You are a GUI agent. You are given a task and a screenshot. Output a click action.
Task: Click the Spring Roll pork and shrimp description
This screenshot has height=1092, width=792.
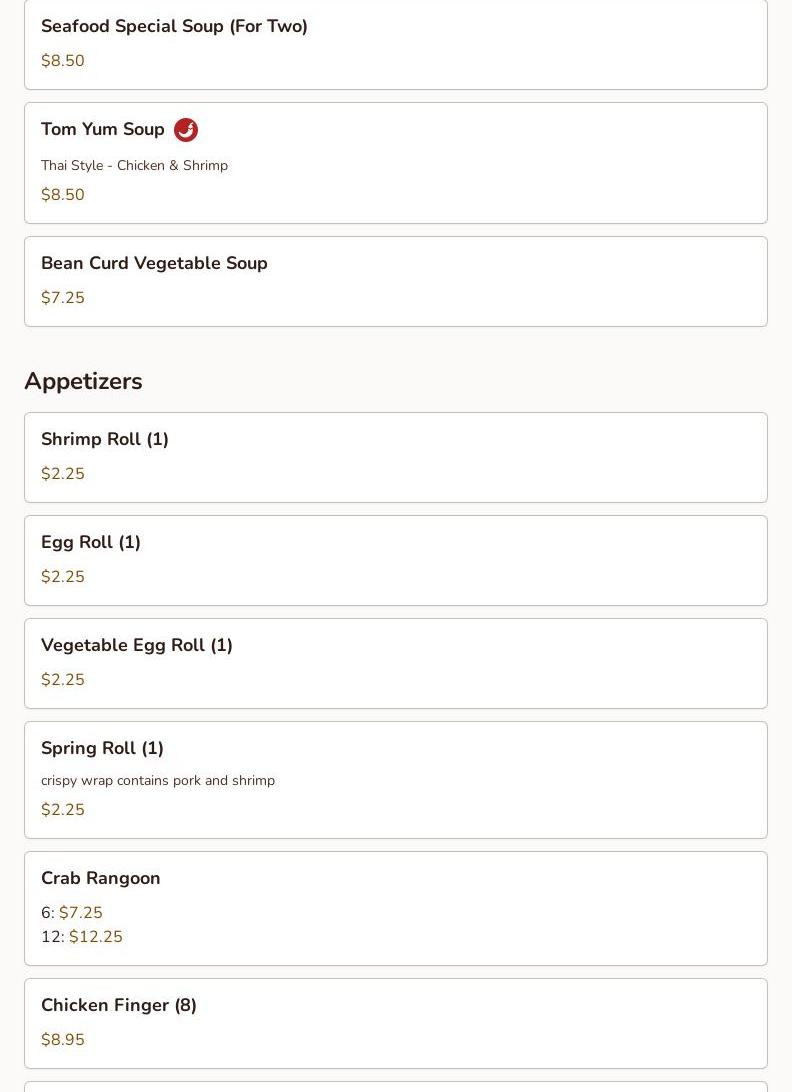click(158, 781)
